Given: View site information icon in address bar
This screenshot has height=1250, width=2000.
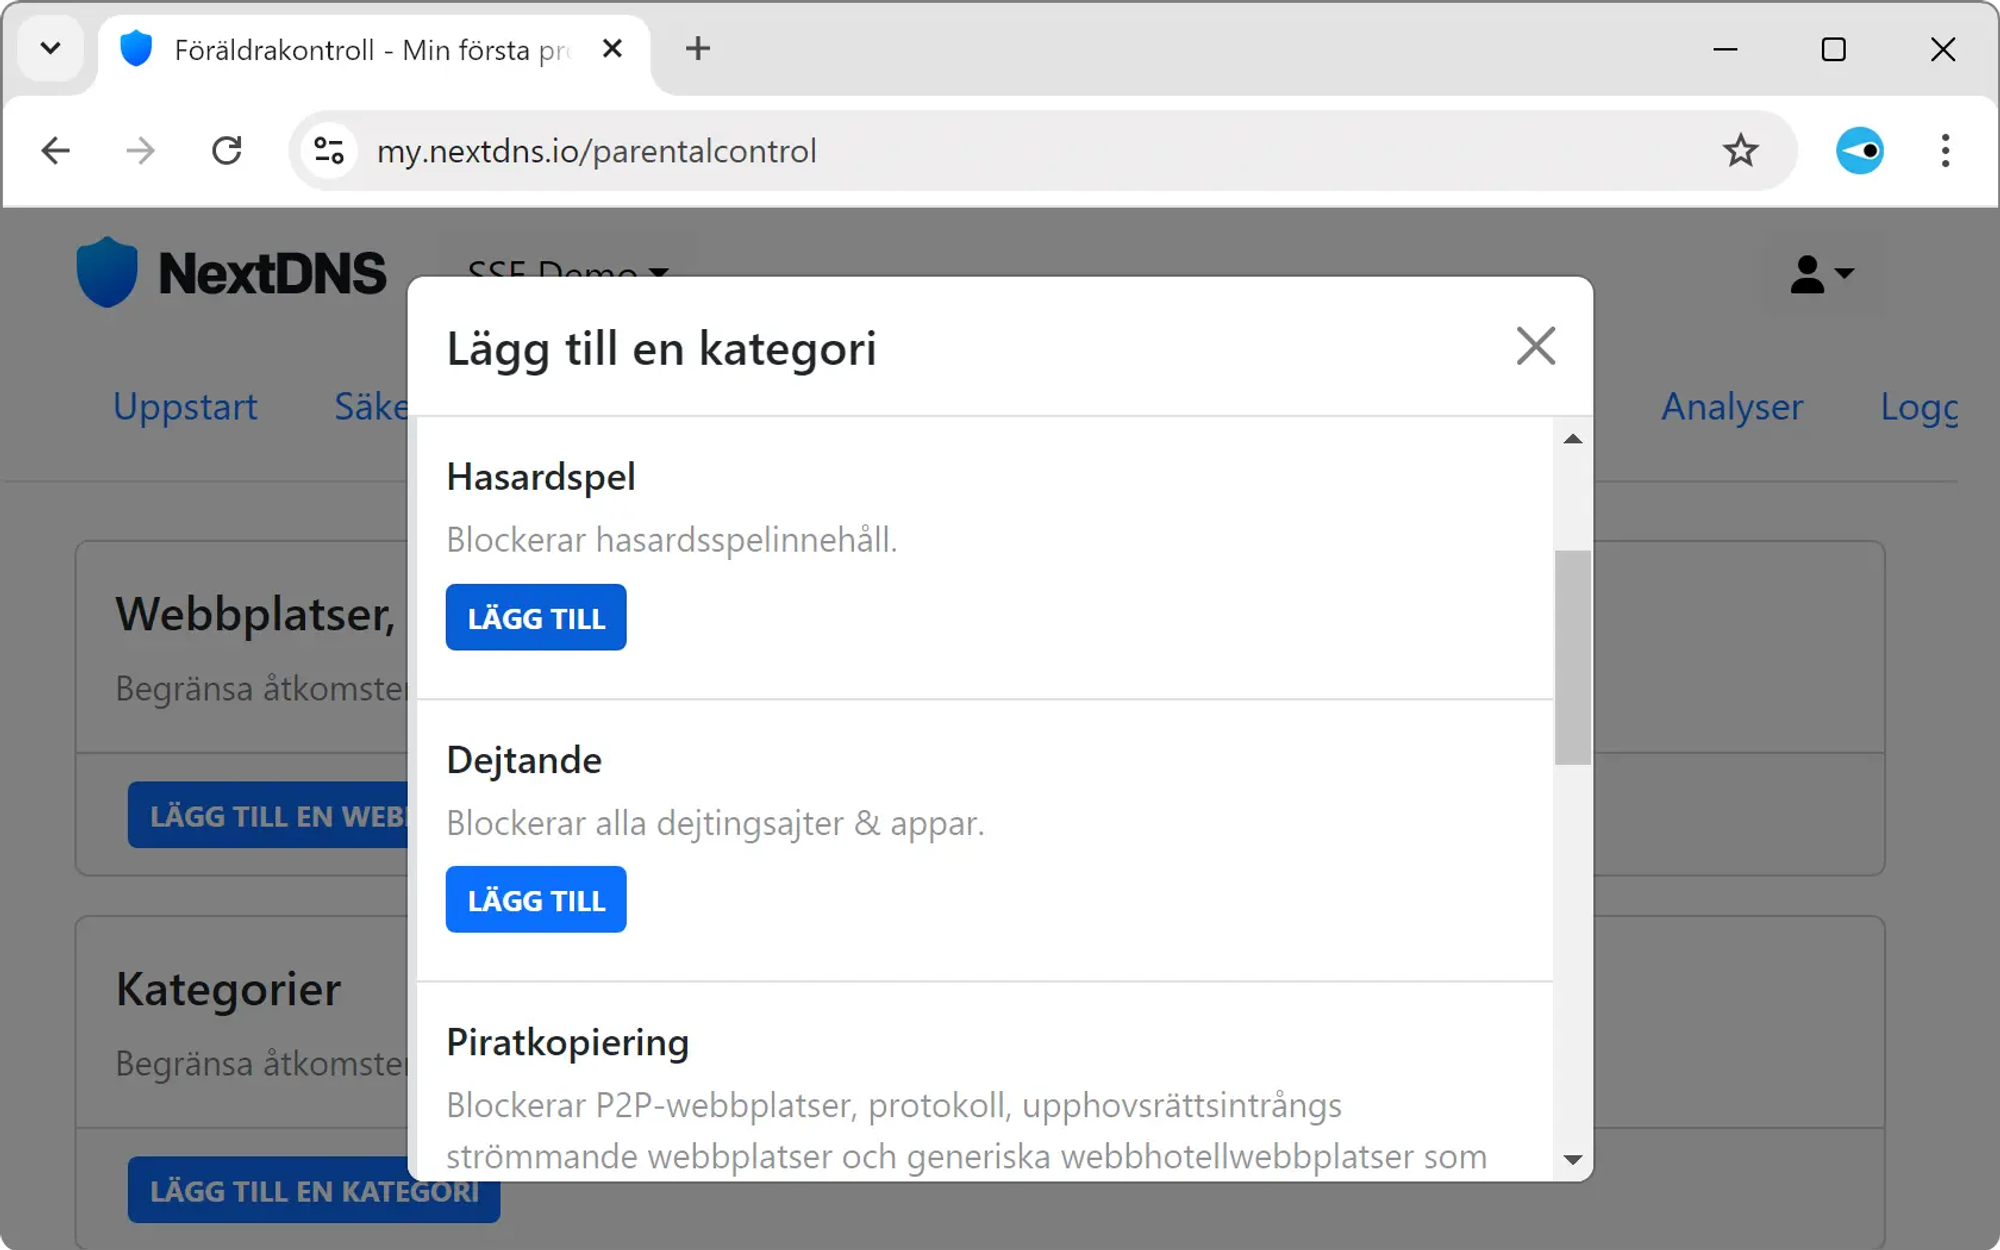Looking at the screenshot, I should tap(329, 151).
